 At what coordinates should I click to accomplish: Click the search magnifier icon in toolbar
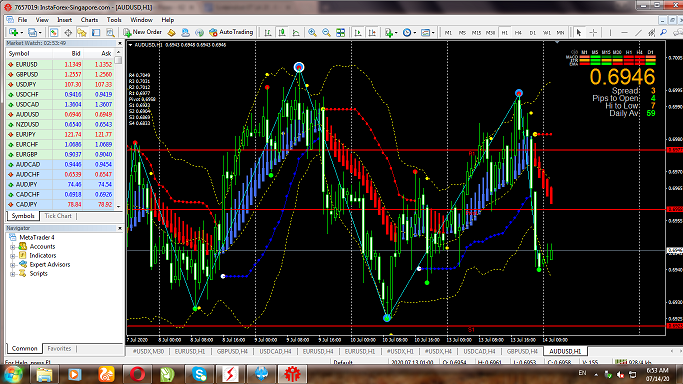pyautogui.click(x=663, y=32)
